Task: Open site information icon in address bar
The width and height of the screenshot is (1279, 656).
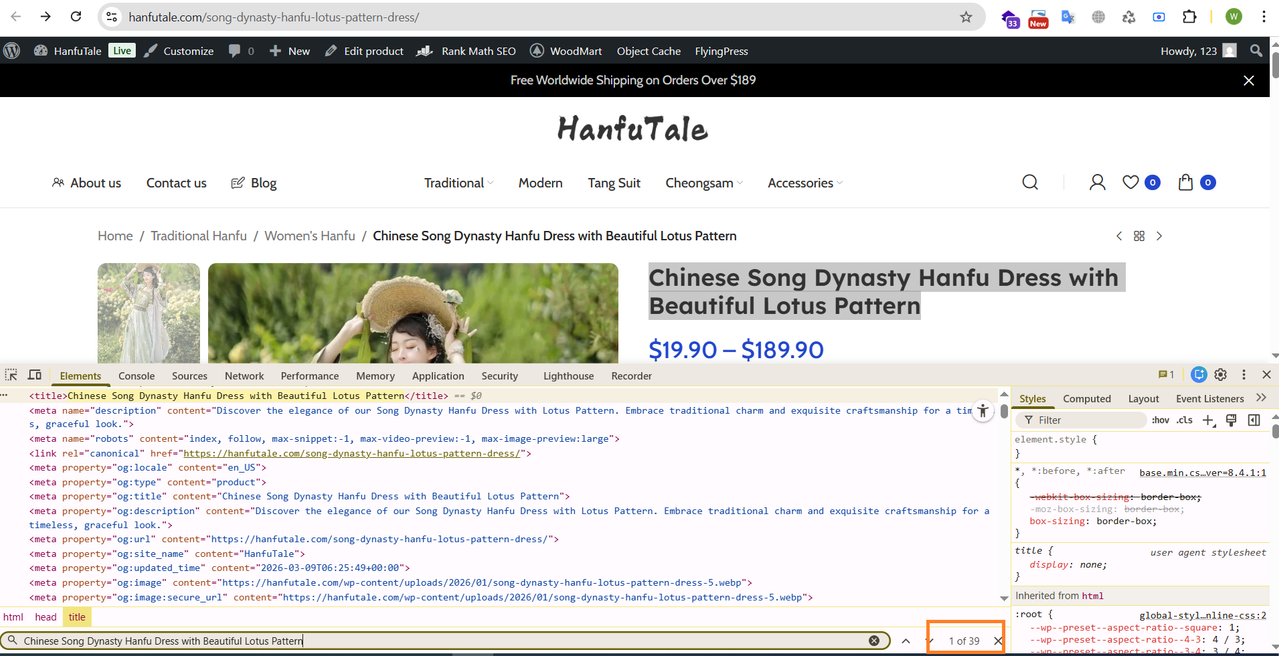Action: pos(112,17)
